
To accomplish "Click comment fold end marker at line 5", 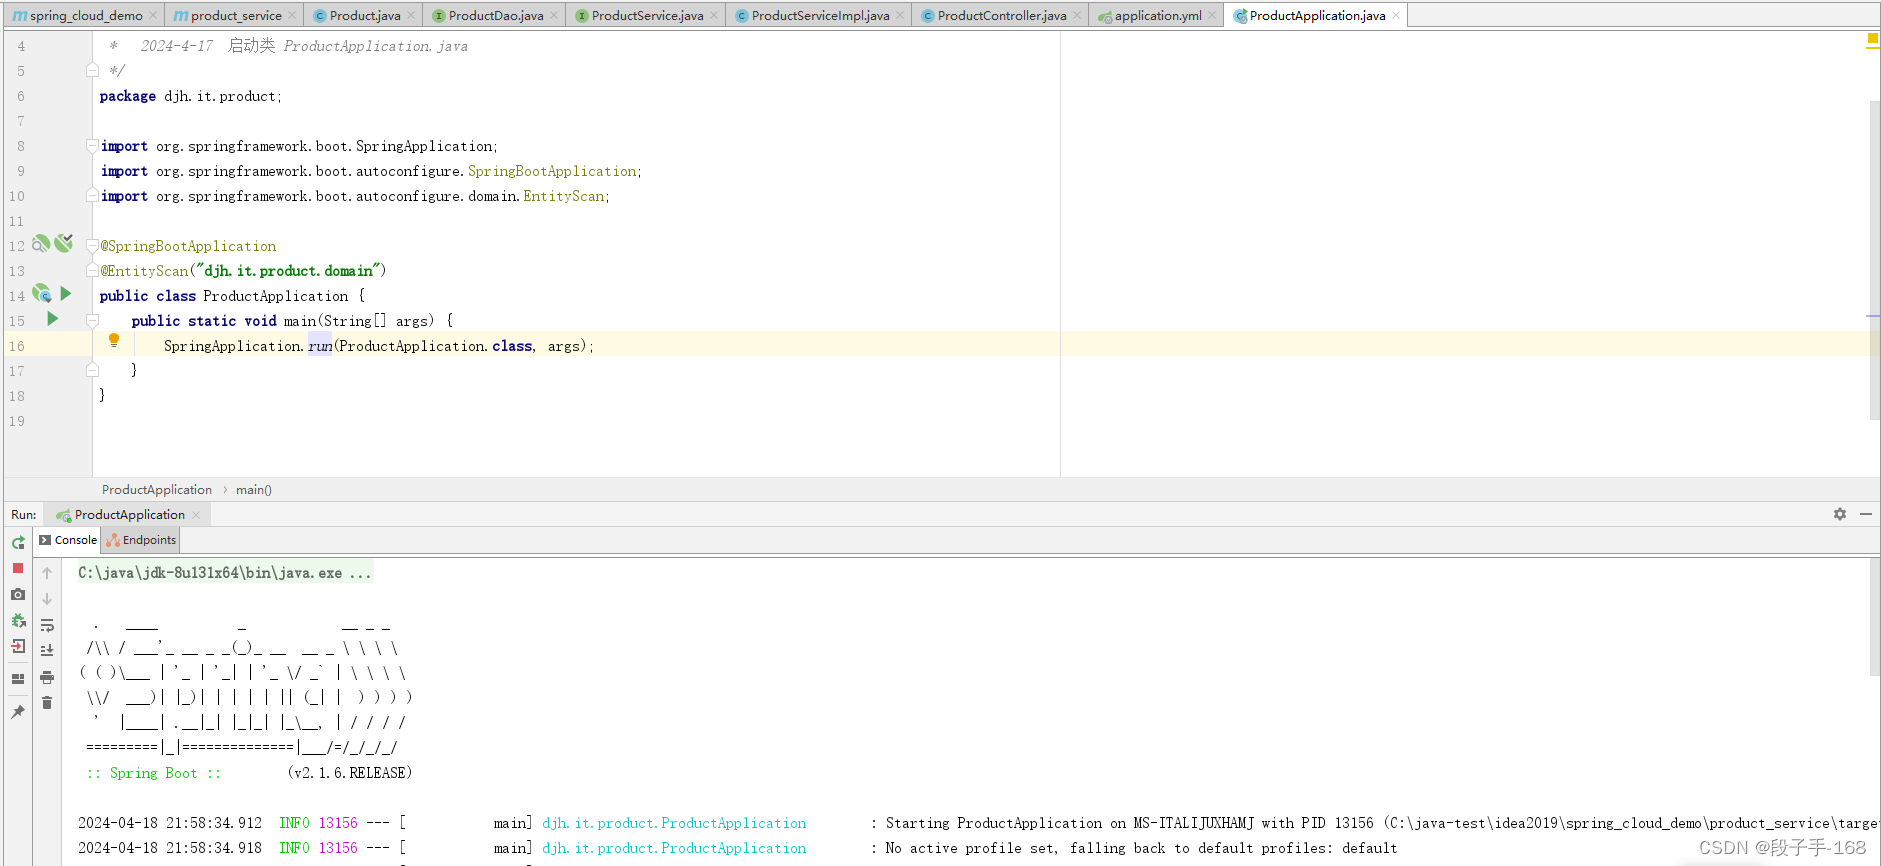I will pyautogui.click(x=92, y=70).
